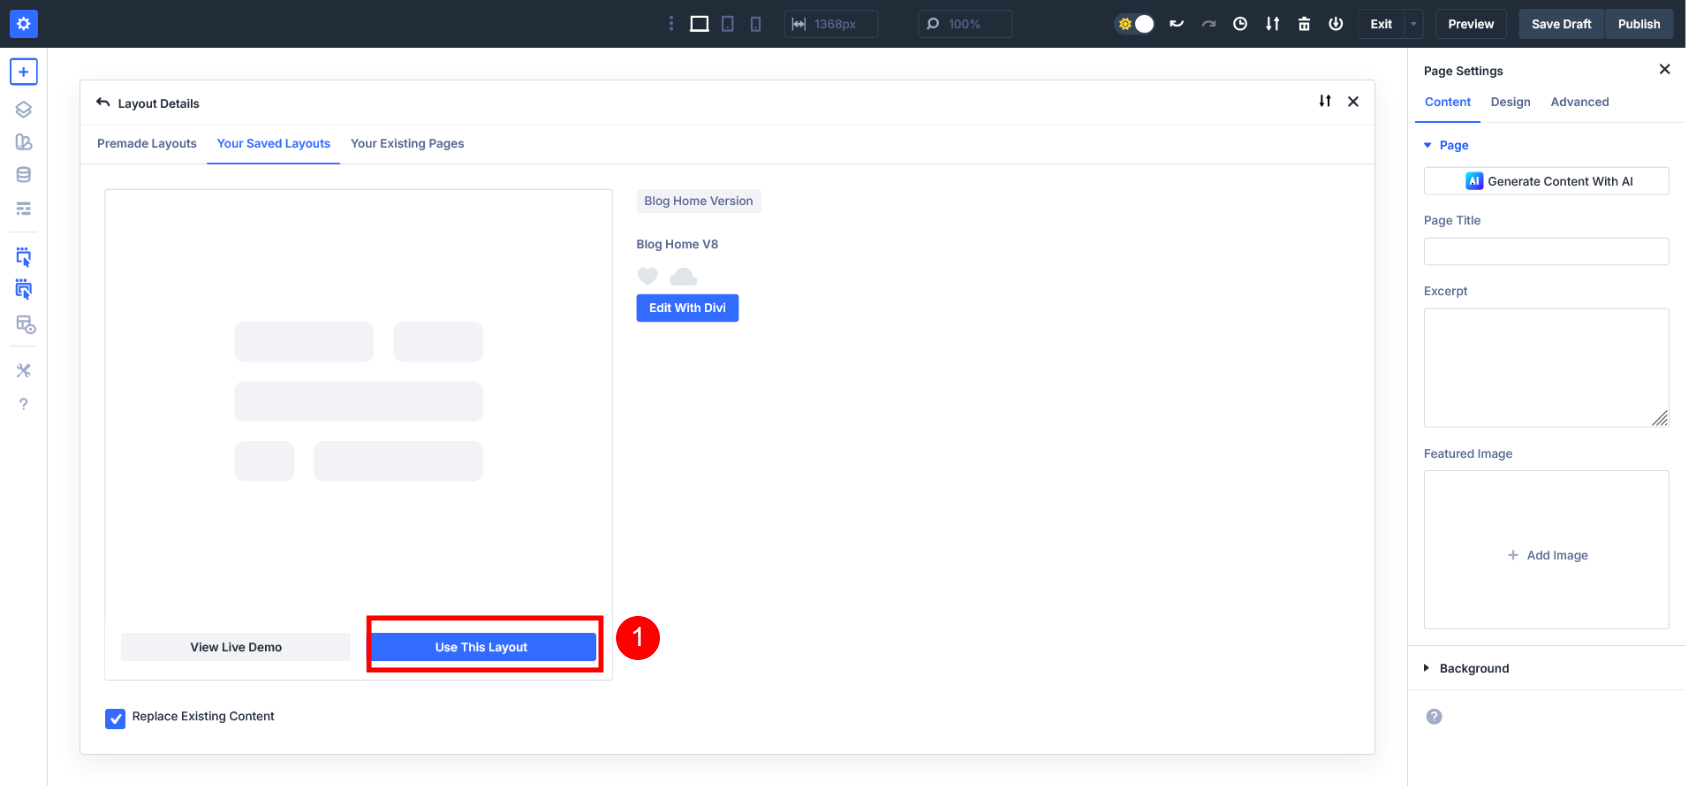Screen dimensions: 1696x791
Task: Click View Live Demo button
Action: [x=236, y=648]
